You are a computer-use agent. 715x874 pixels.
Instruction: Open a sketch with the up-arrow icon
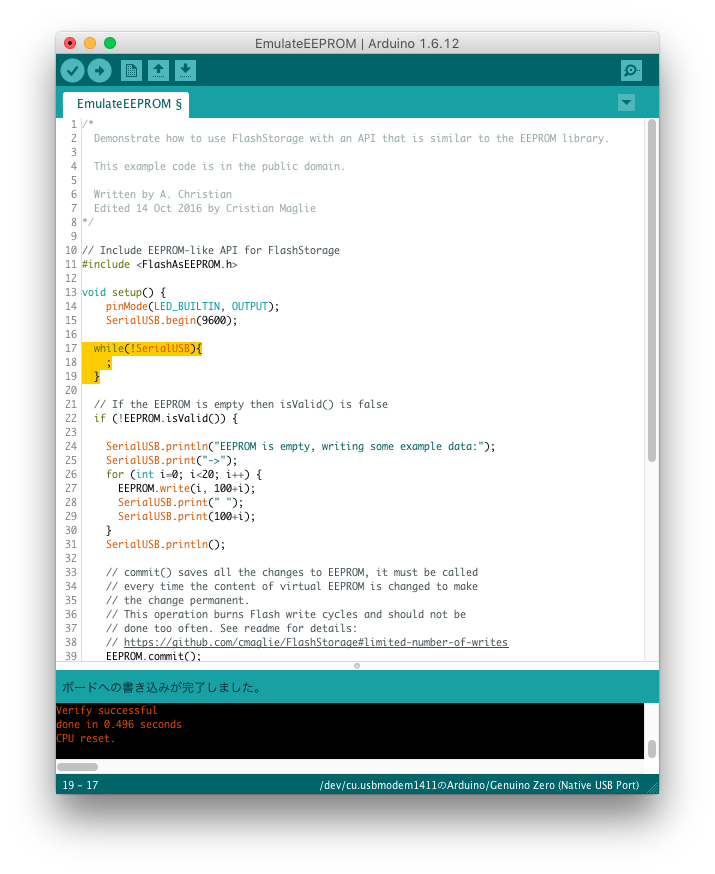[158, 71]
